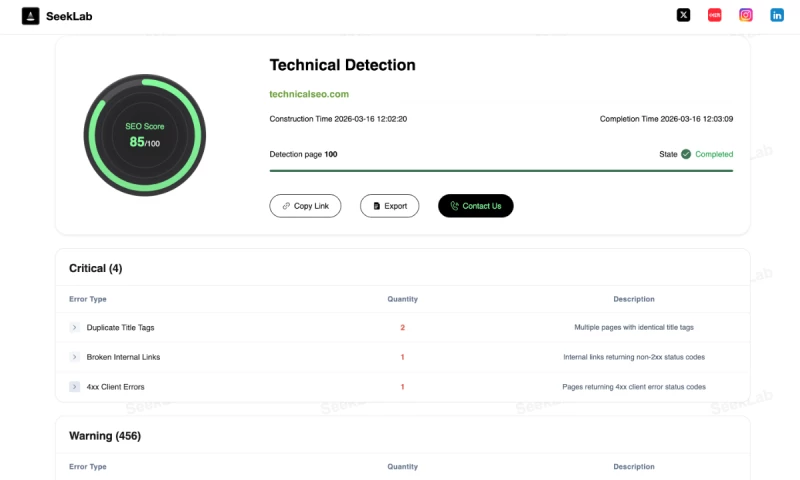The width and height of the screenshot is (800, 480).
Task: Click the Warning table Error Type header
Action: click(88, 467)
